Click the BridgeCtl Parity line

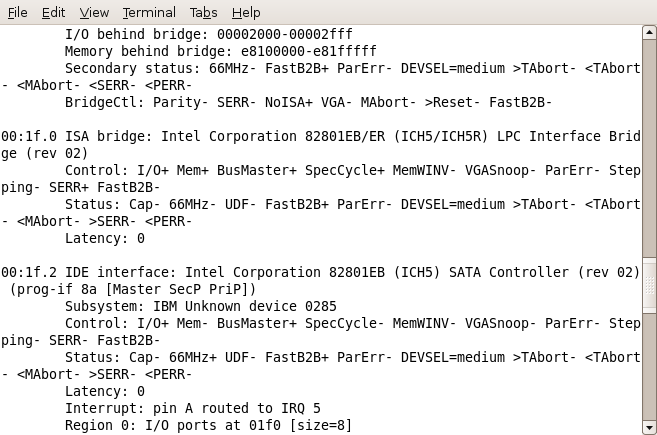tap(308, 102)
